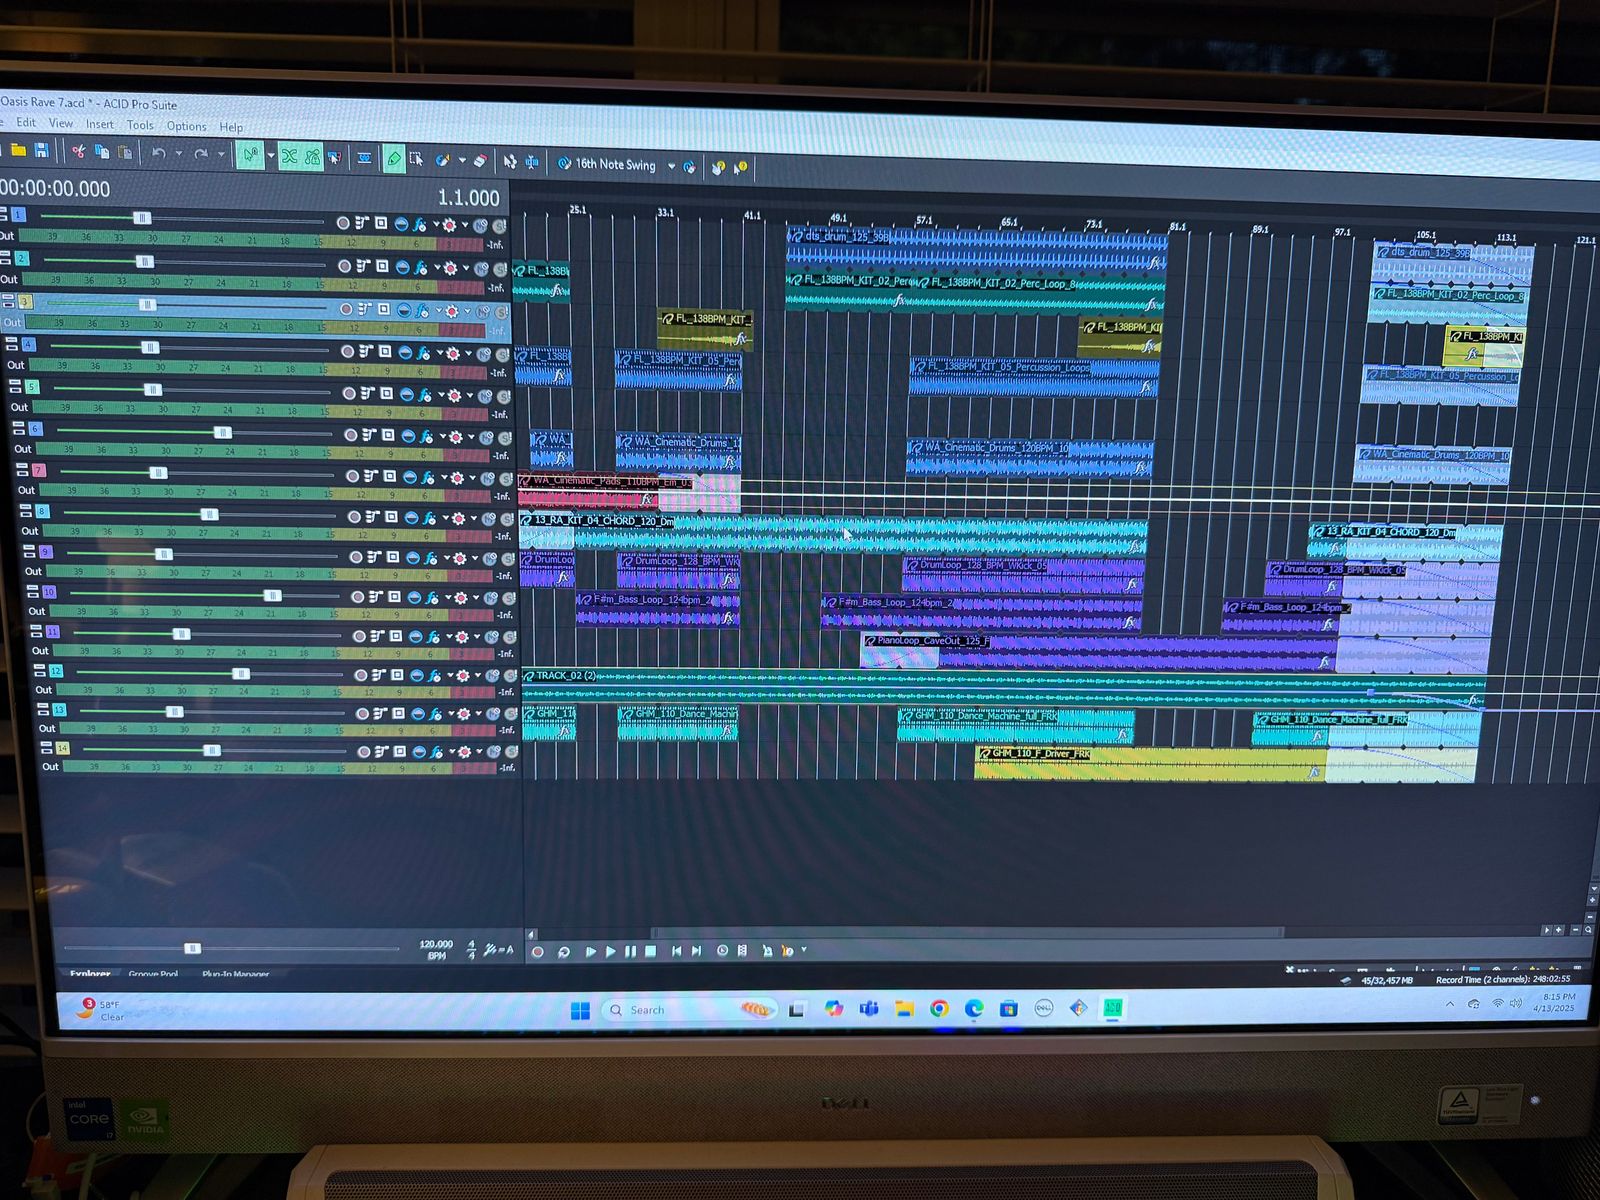Viewport: 1600px width, 1200px height.
Task: Open the Insert menu
Action: [99, 124]
